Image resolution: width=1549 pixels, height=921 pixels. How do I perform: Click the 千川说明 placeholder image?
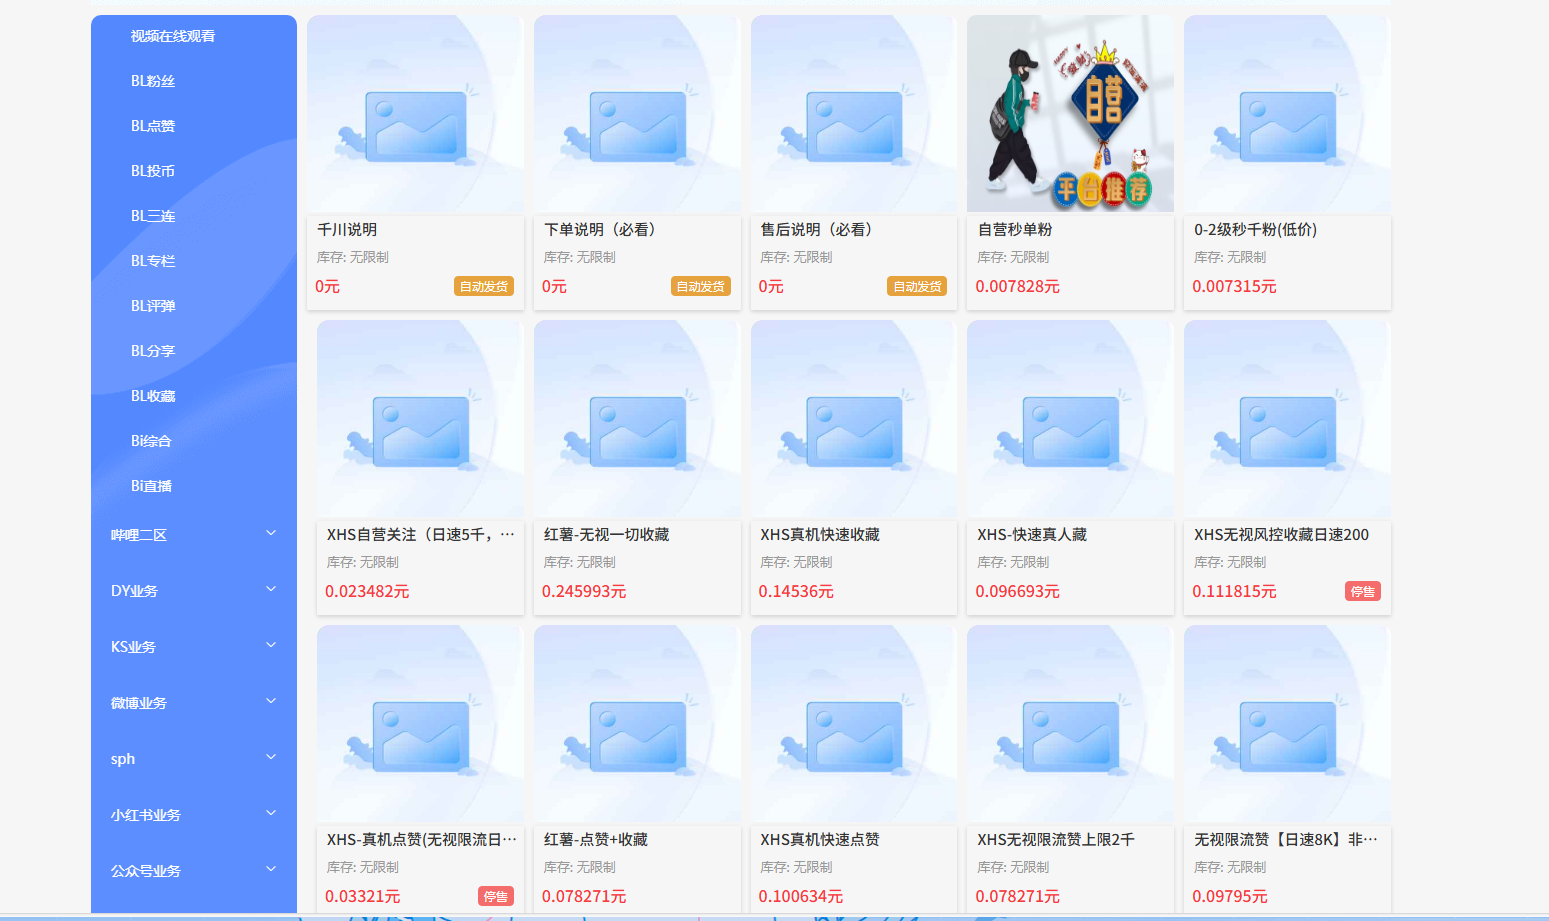tap(415, 113)
